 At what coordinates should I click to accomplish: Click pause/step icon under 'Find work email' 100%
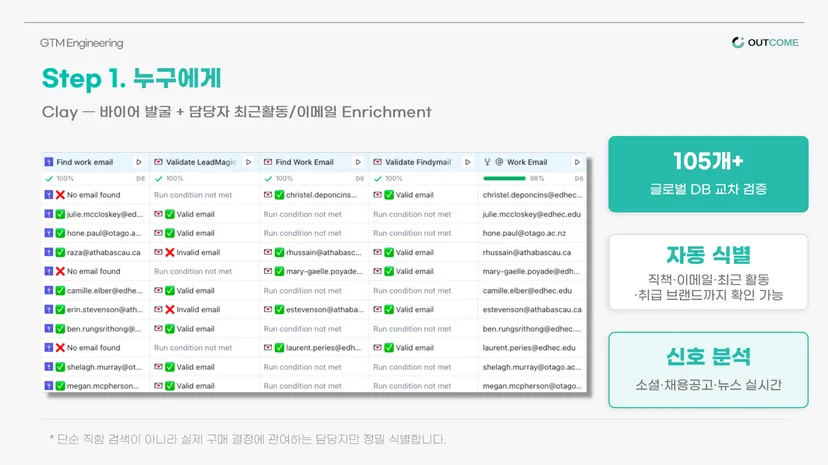140,178
